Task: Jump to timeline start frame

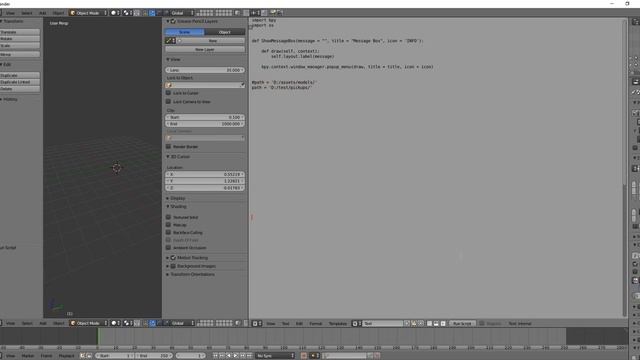Action: pyautogui.click(x=215, y=356)
